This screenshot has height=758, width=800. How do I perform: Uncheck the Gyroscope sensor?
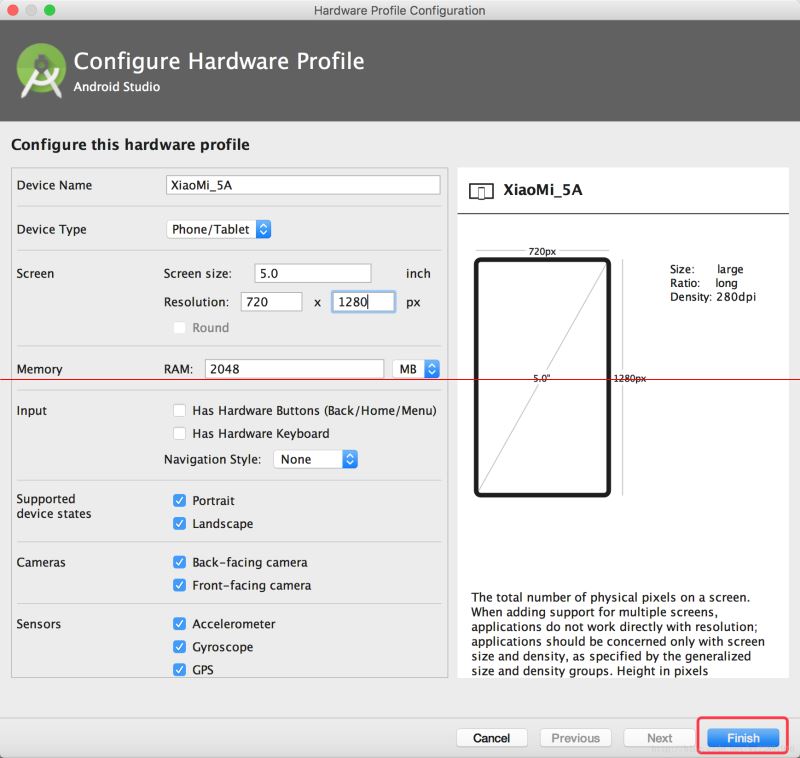tap(180, 647)
